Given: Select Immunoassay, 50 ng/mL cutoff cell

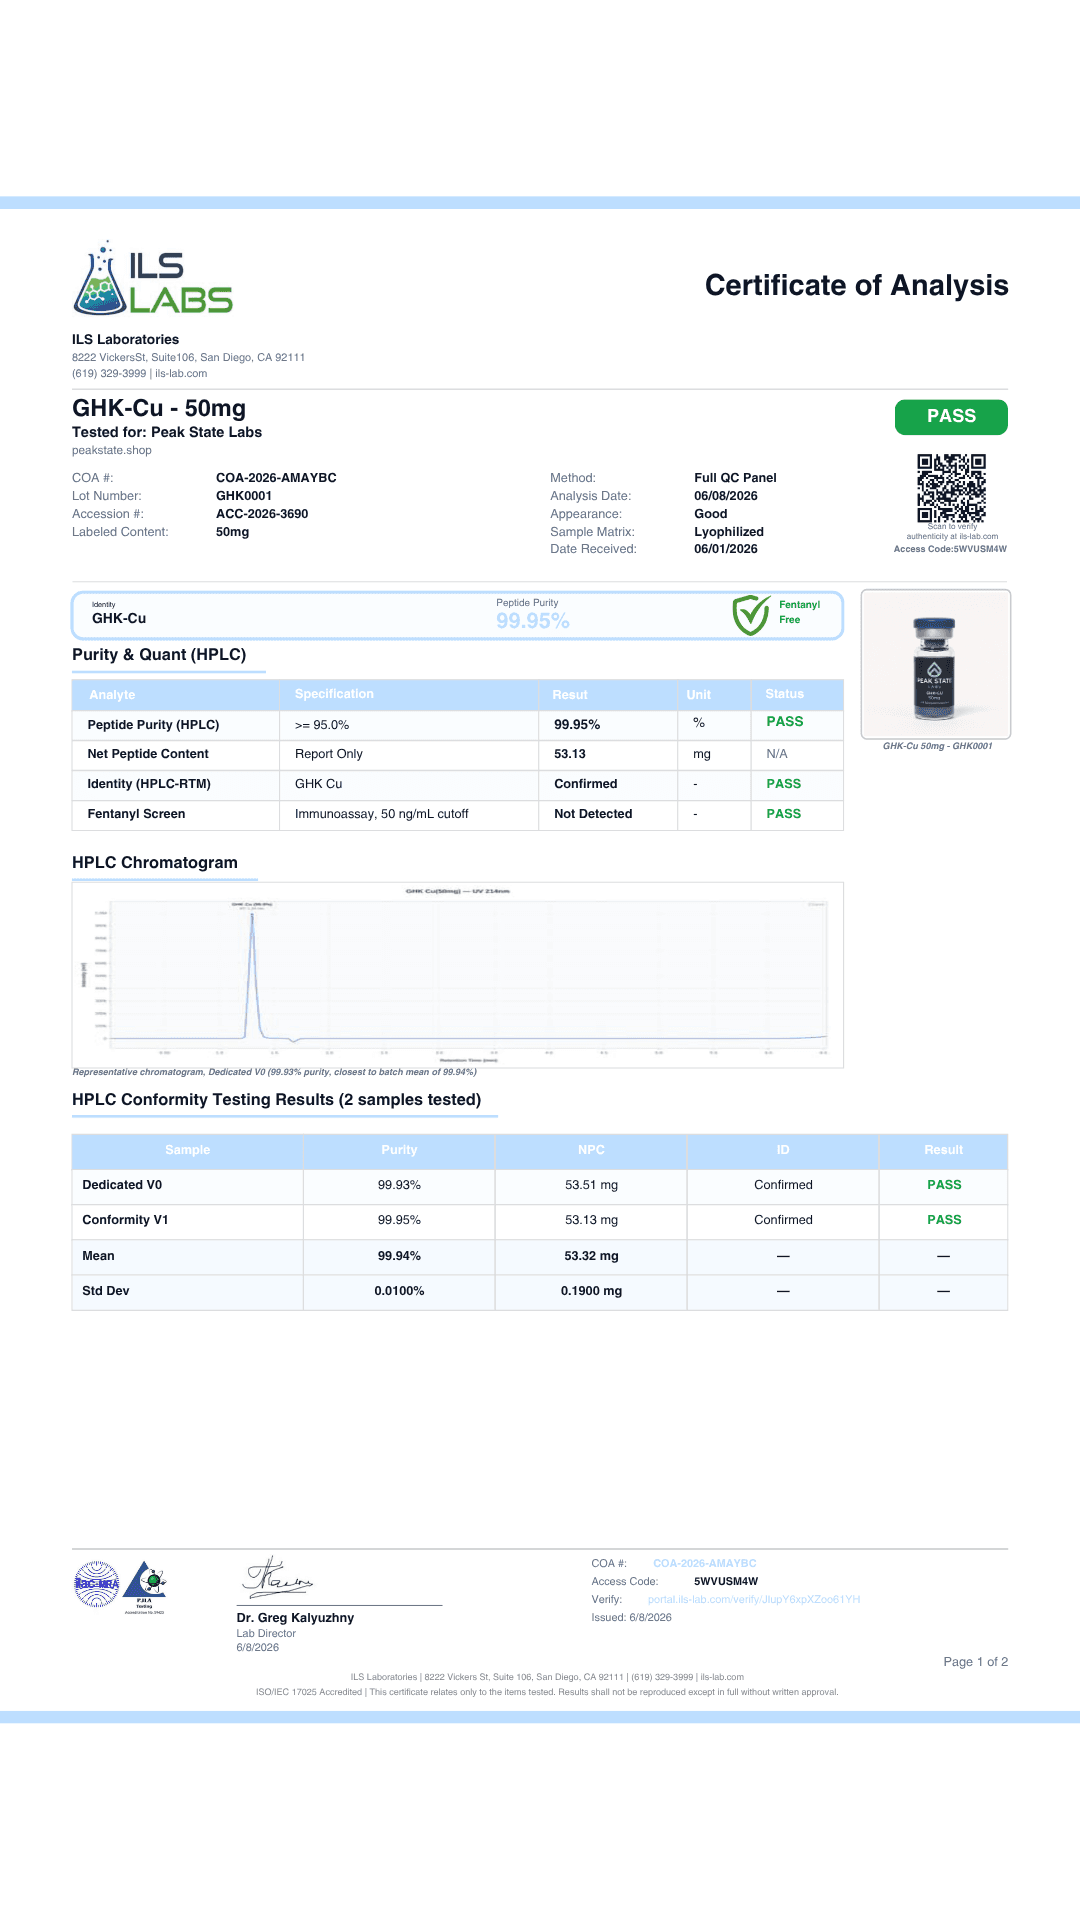Looking at the screenshot, I should [x=382, y=814].
